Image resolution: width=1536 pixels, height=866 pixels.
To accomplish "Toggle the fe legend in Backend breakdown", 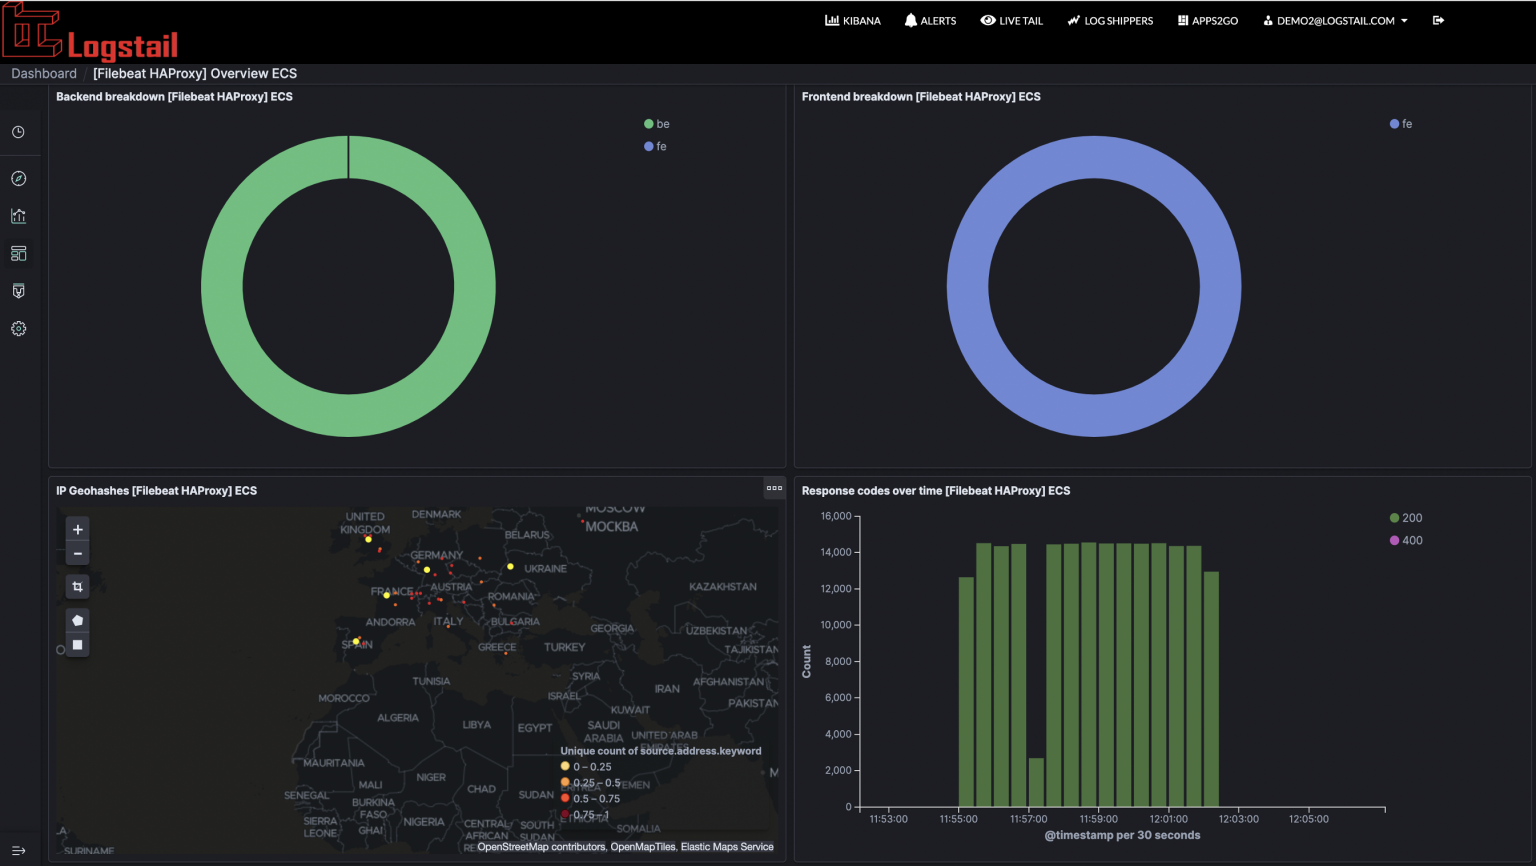I will pos(655,146).
